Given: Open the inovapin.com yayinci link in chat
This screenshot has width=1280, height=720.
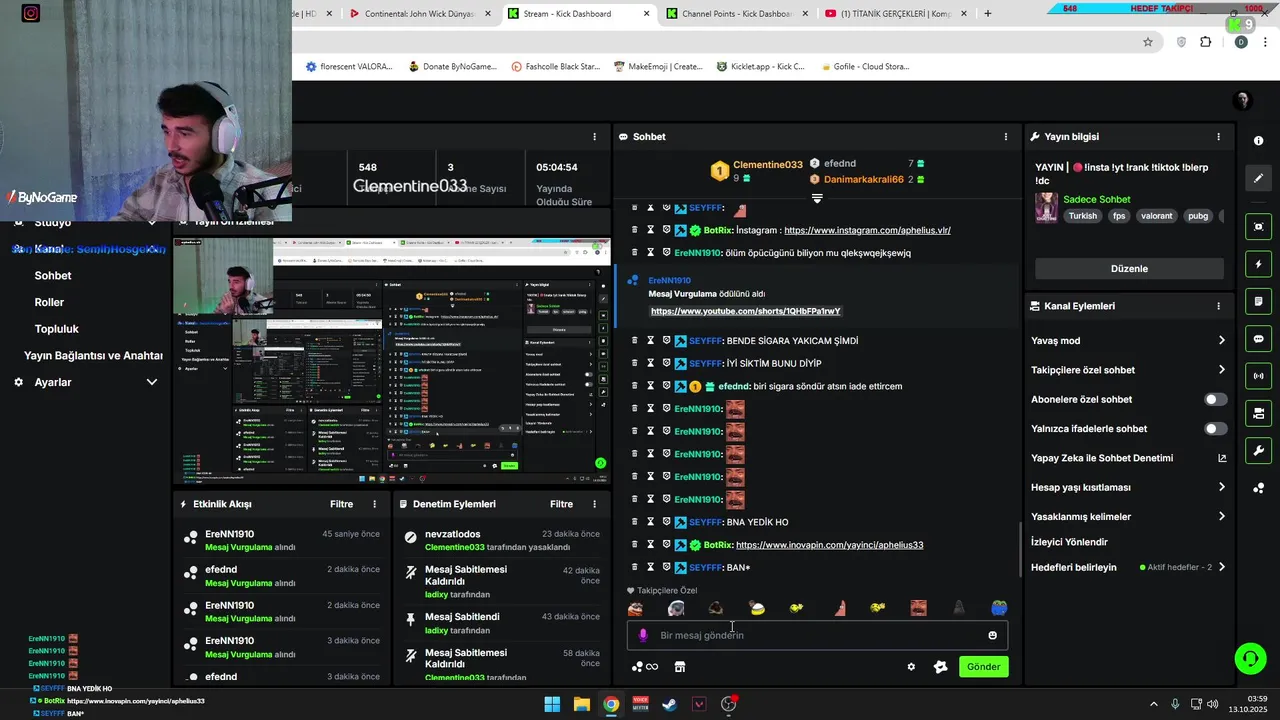Looking at the screenshot, I should pos(829,545).
